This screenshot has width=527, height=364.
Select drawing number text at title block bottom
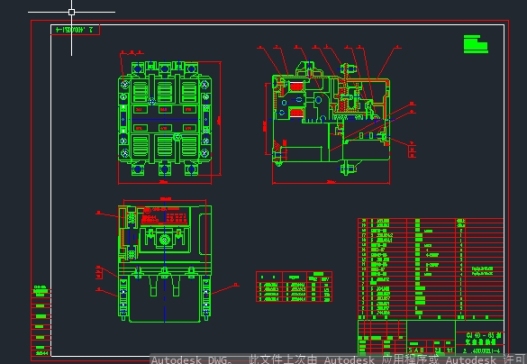(481, 351)
